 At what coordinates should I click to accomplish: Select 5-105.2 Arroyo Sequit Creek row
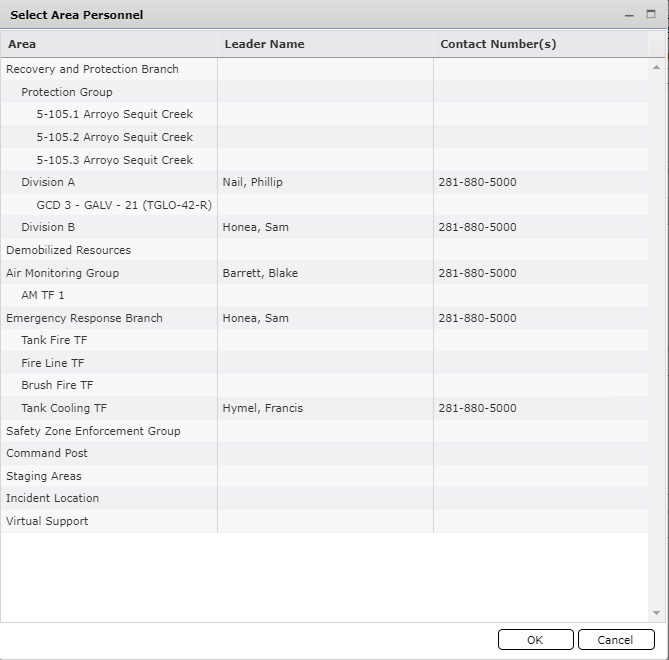[x=114, y=137]
